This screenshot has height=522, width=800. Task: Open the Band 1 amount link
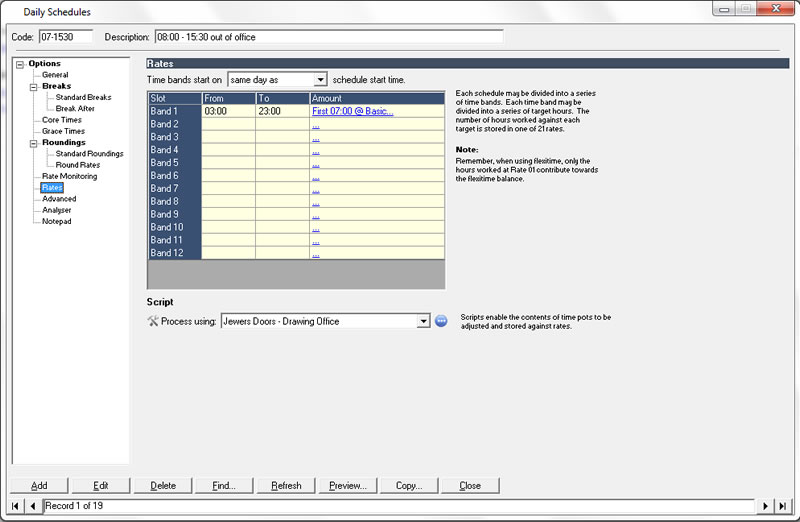click(x=352, y=111)
